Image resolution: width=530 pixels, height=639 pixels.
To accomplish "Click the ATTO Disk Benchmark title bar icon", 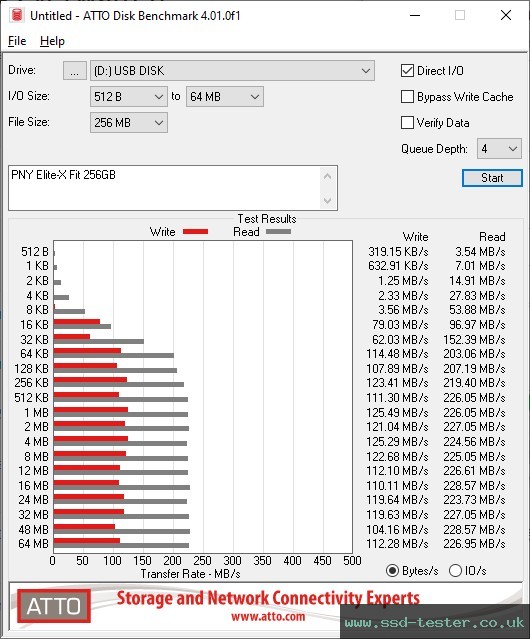I will click(17, 15).
